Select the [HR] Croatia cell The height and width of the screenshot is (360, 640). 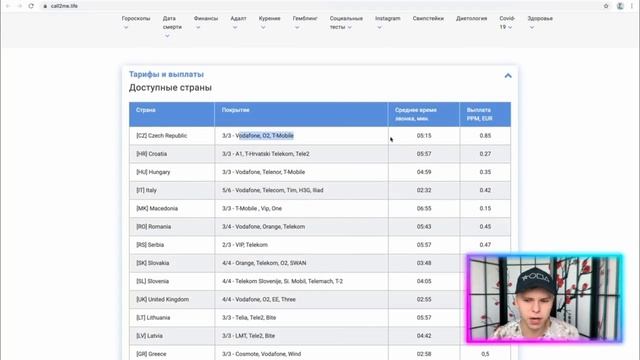click(x=172, y=154)
